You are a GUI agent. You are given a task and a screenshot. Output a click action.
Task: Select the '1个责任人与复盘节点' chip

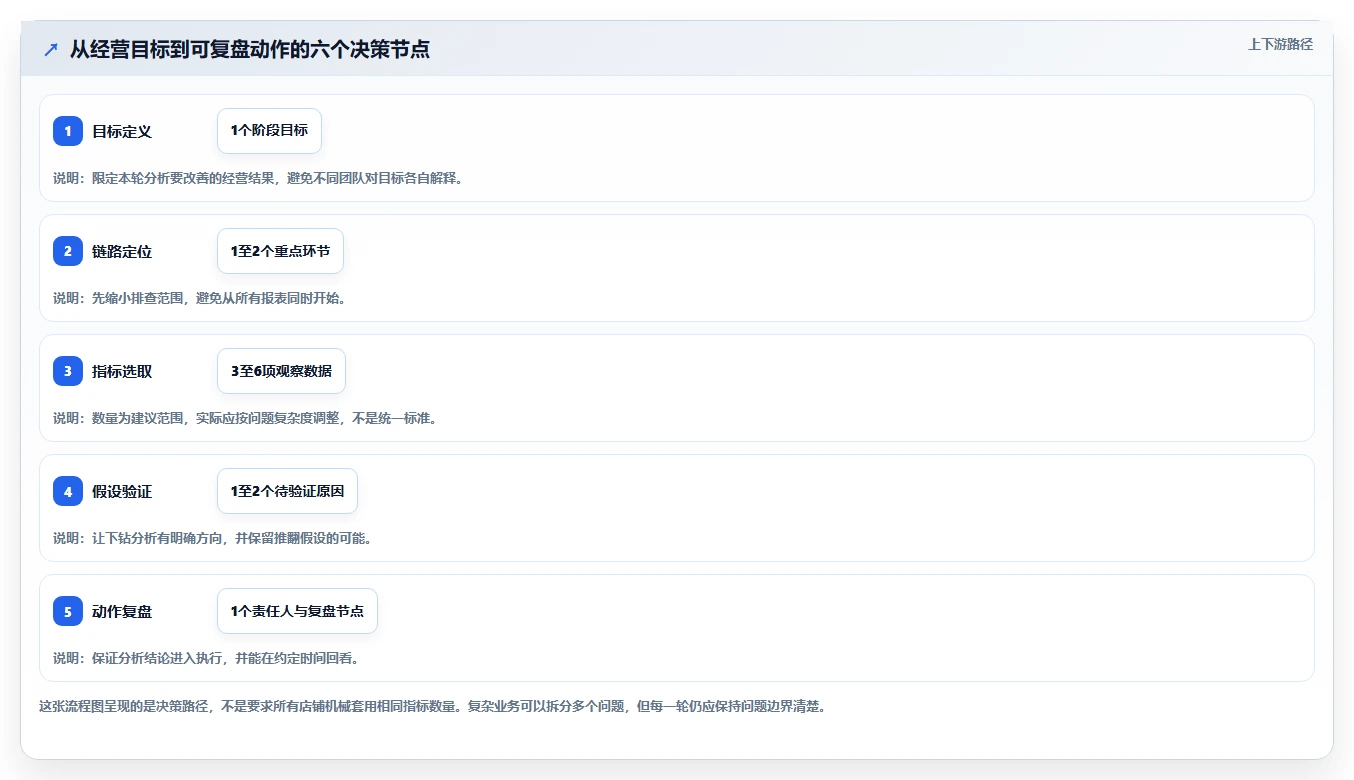(x=297, y=611)
